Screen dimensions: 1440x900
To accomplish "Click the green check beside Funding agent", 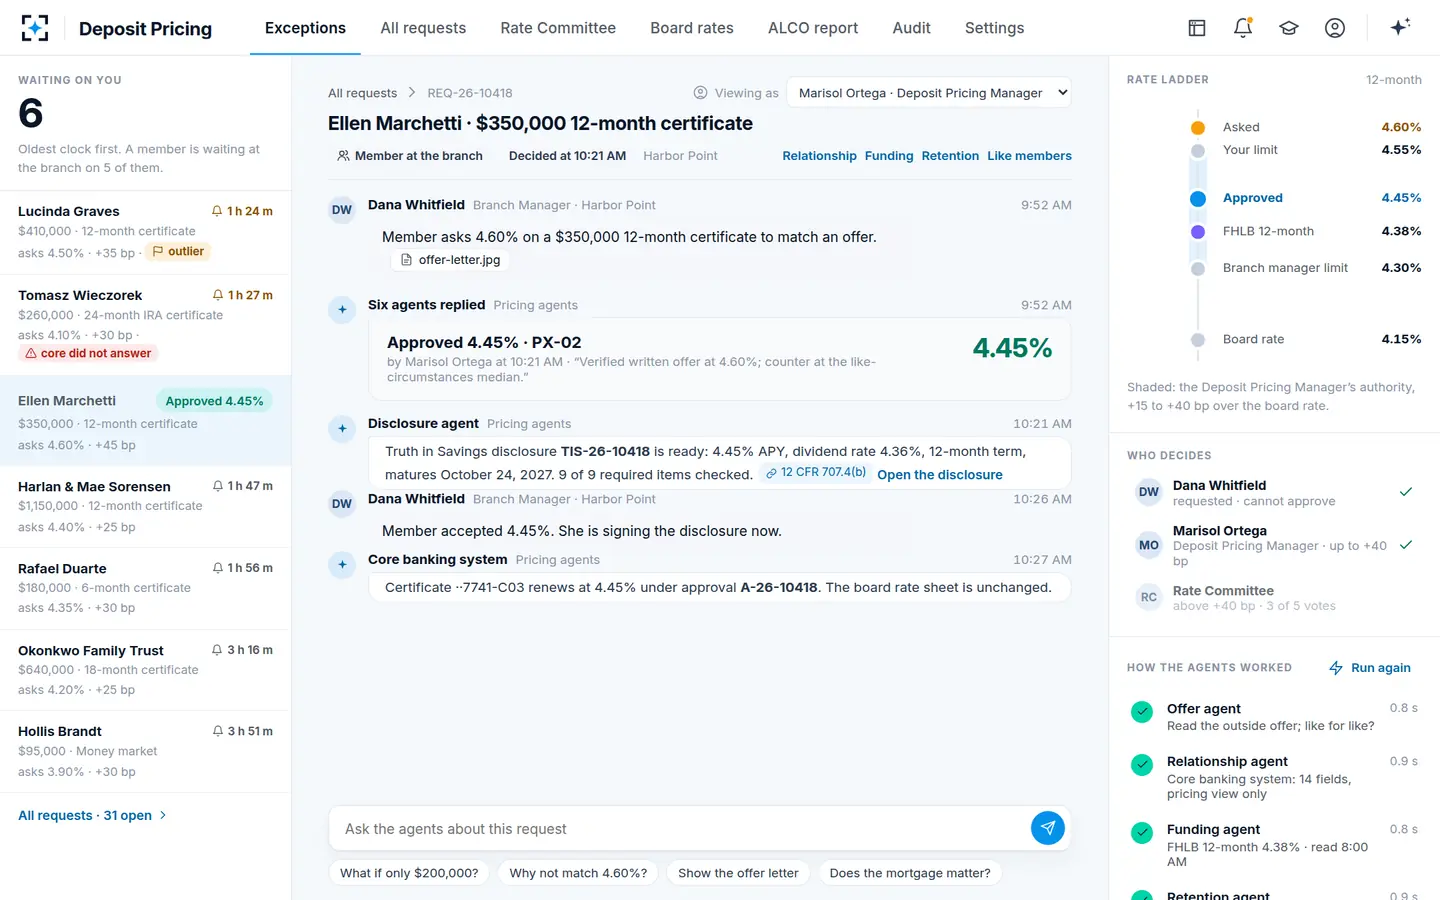I will (1142, 833).
